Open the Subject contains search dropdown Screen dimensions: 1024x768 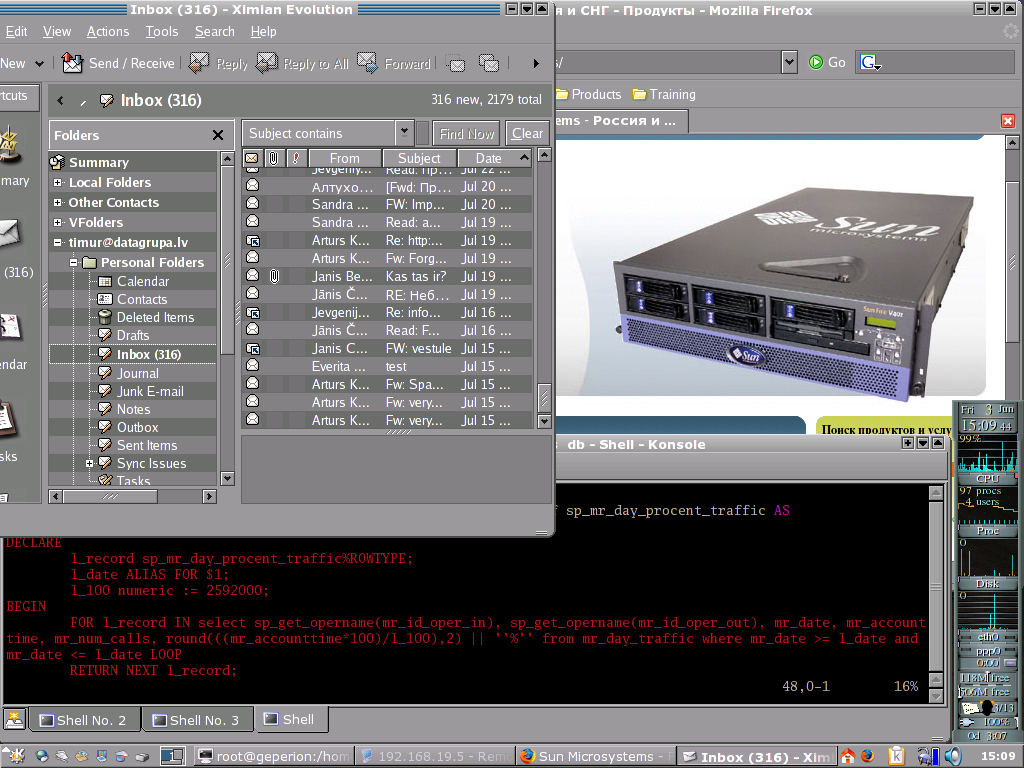click(x=404, y=133)
